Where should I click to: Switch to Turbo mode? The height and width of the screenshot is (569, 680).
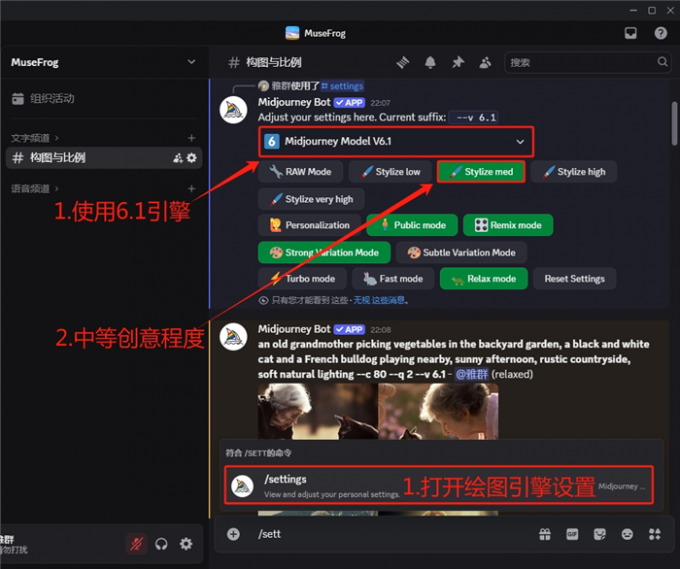[302, 278]
